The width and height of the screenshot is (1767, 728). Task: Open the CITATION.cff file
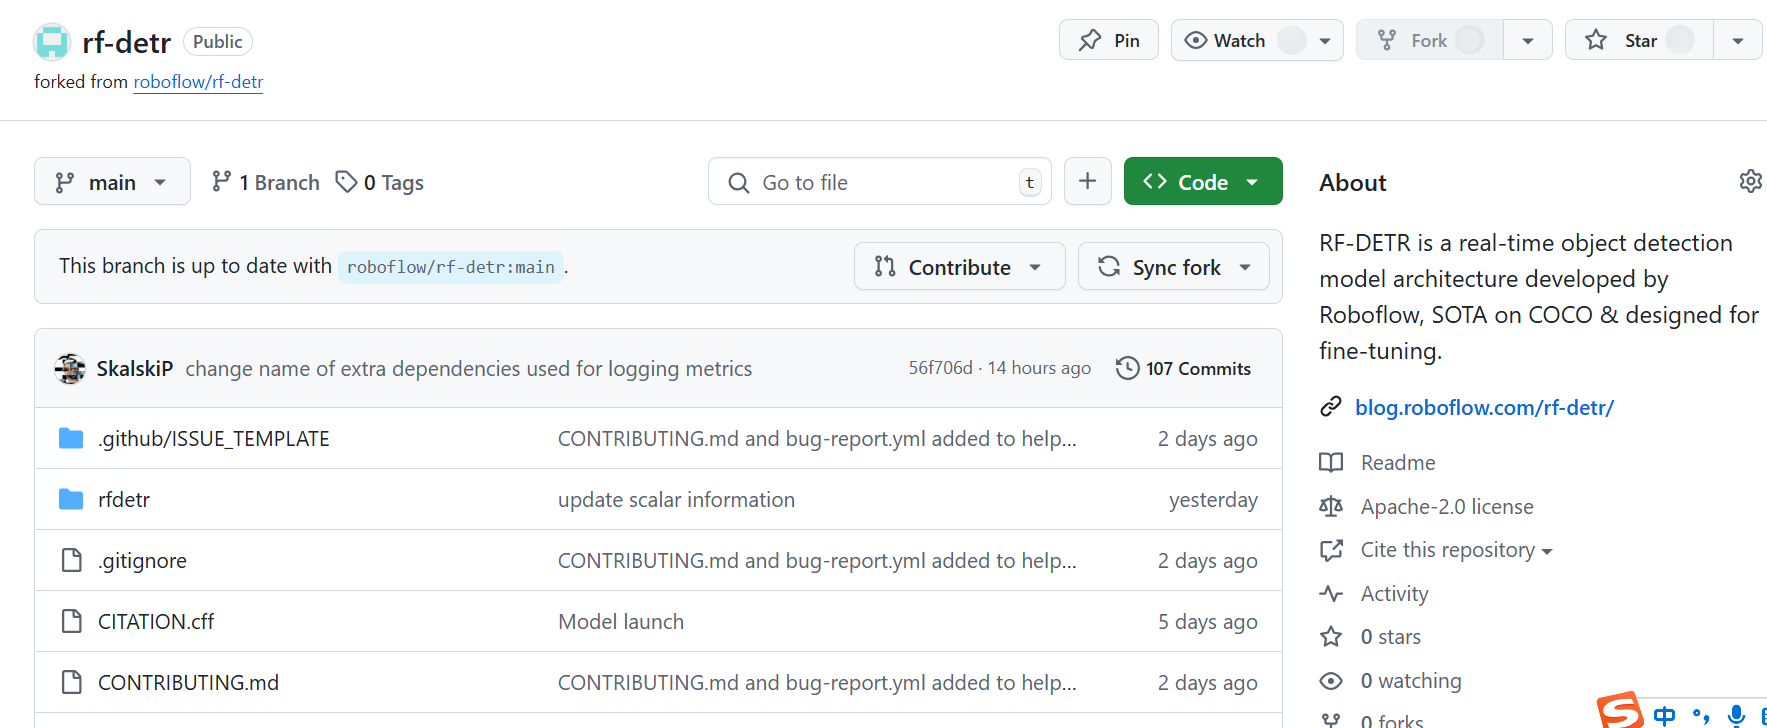156,622
